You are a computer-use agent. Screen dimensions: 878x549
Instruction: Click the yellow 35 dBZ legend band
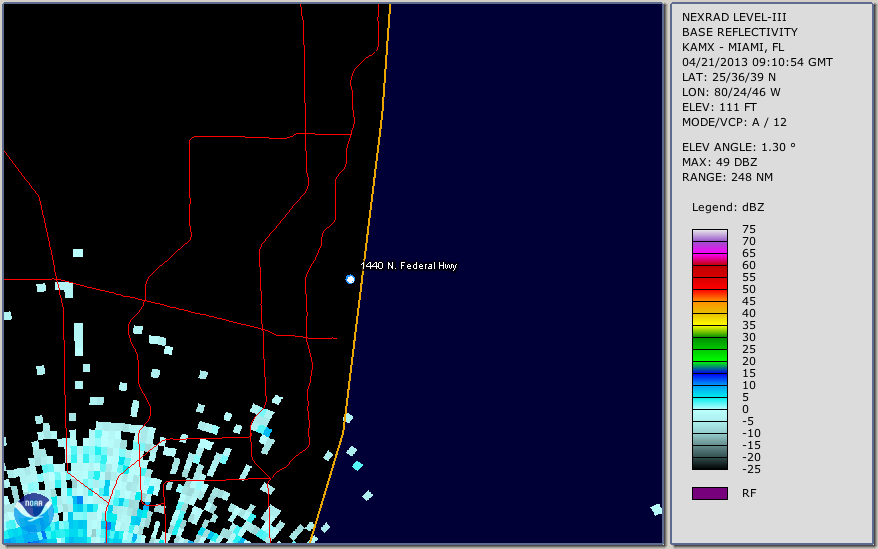709,319
